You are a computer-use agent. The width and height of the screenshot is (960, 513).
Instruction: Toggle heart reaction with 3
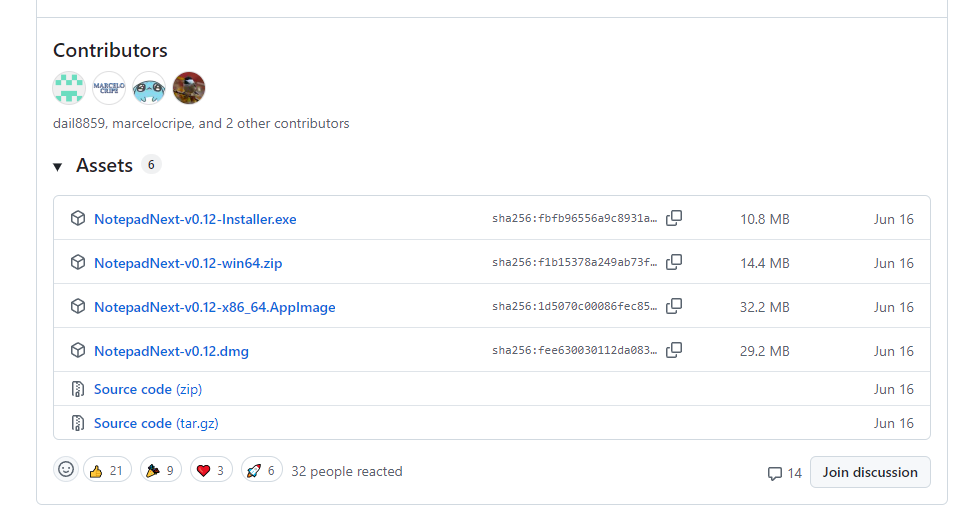[211, 471]
